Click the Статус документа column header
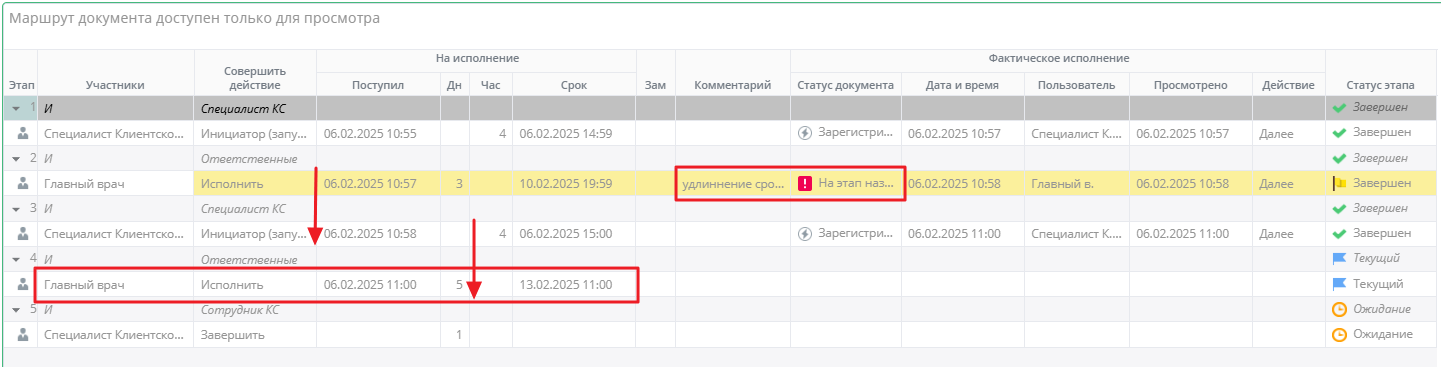This screenshot has height=367, width=1441. click(845, 85)
